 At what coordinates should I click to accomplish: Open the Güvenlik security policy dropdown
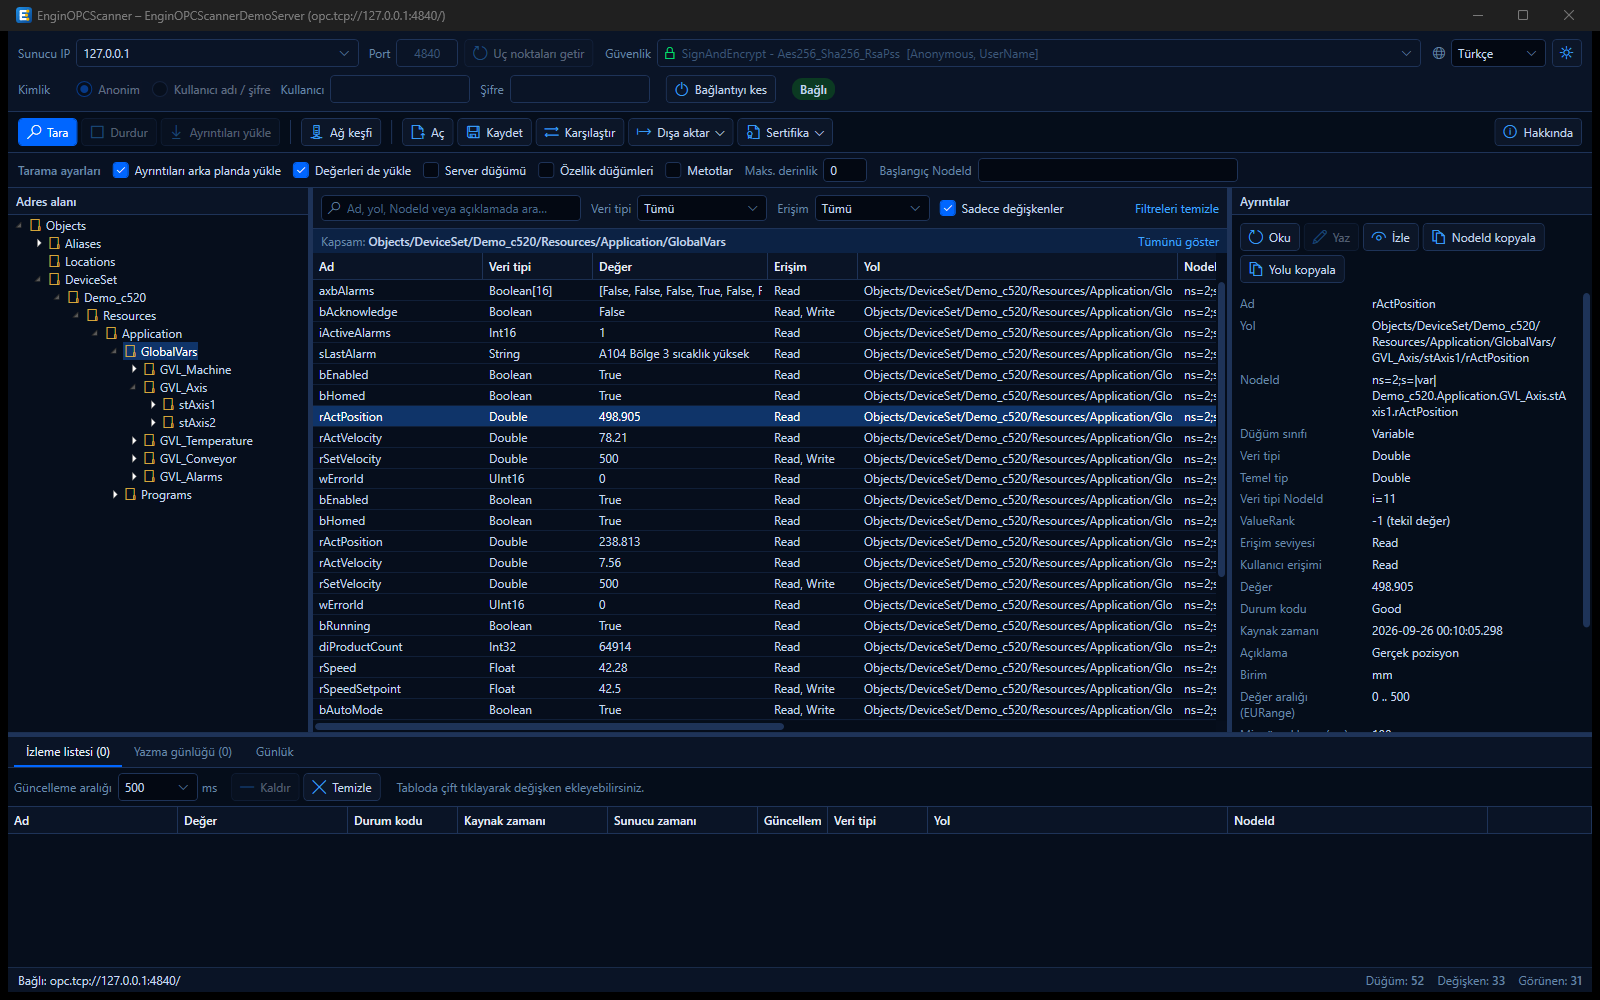1039,54
